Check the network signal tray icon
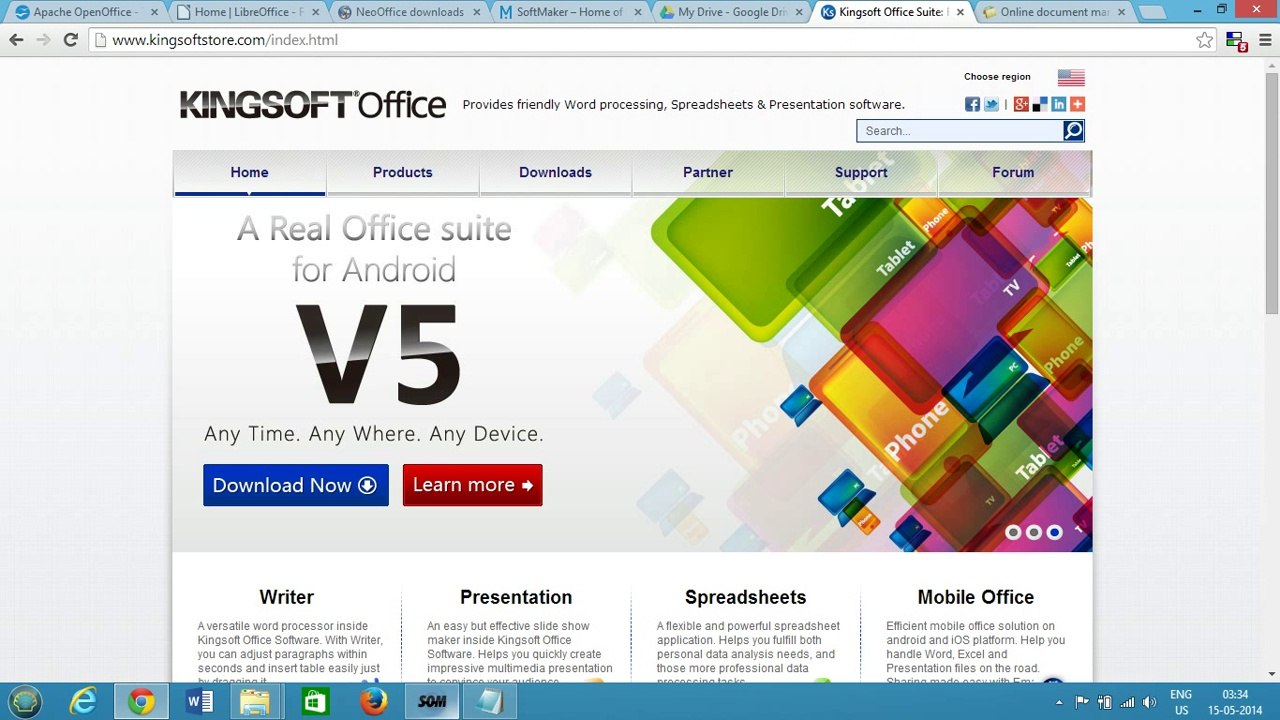This screenshot has width=1280, height=720. tap(1127, 702)
